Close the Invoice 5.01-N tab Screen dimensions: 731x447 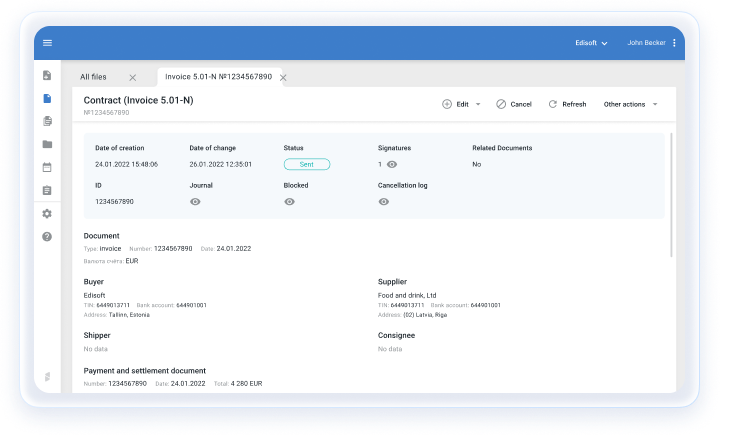tap(283, 77)
